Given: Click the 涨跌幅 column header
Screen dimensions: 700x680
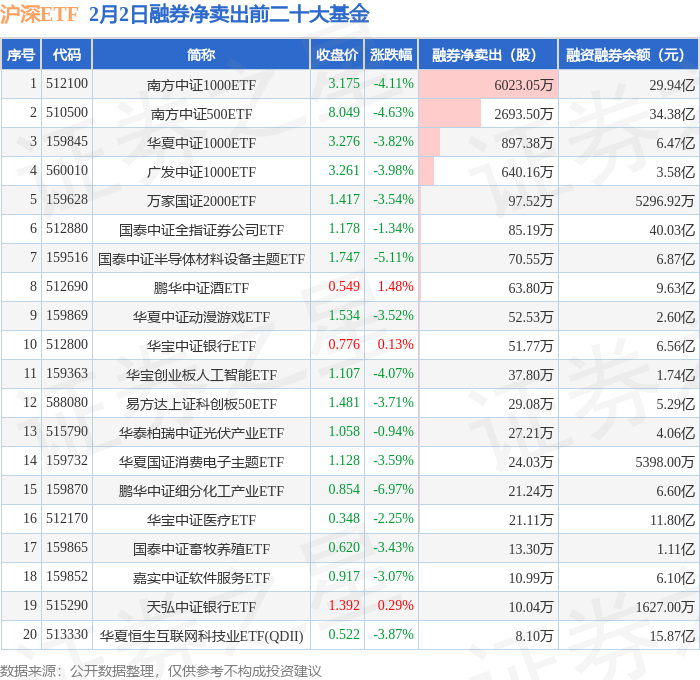Looking at the screenshot, I should (x=391, y=55).
